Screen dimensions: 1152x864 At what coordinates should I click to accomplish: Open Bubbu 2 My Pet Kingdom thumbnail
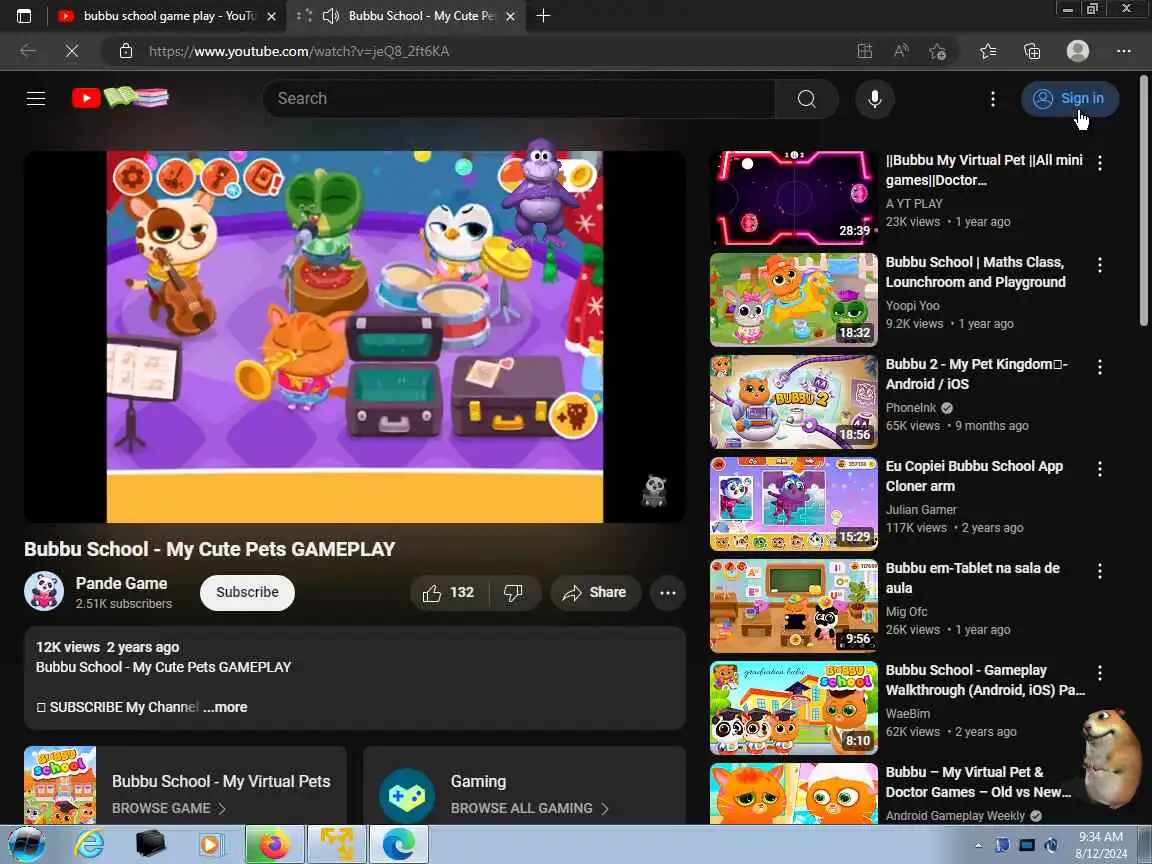(x=793, y=402)
